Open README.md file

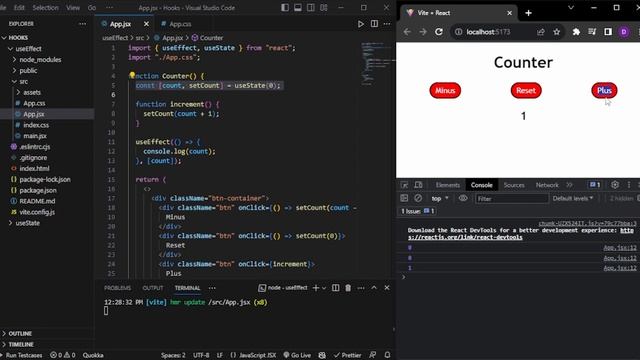pyautogui.click(x=37, y=201)
